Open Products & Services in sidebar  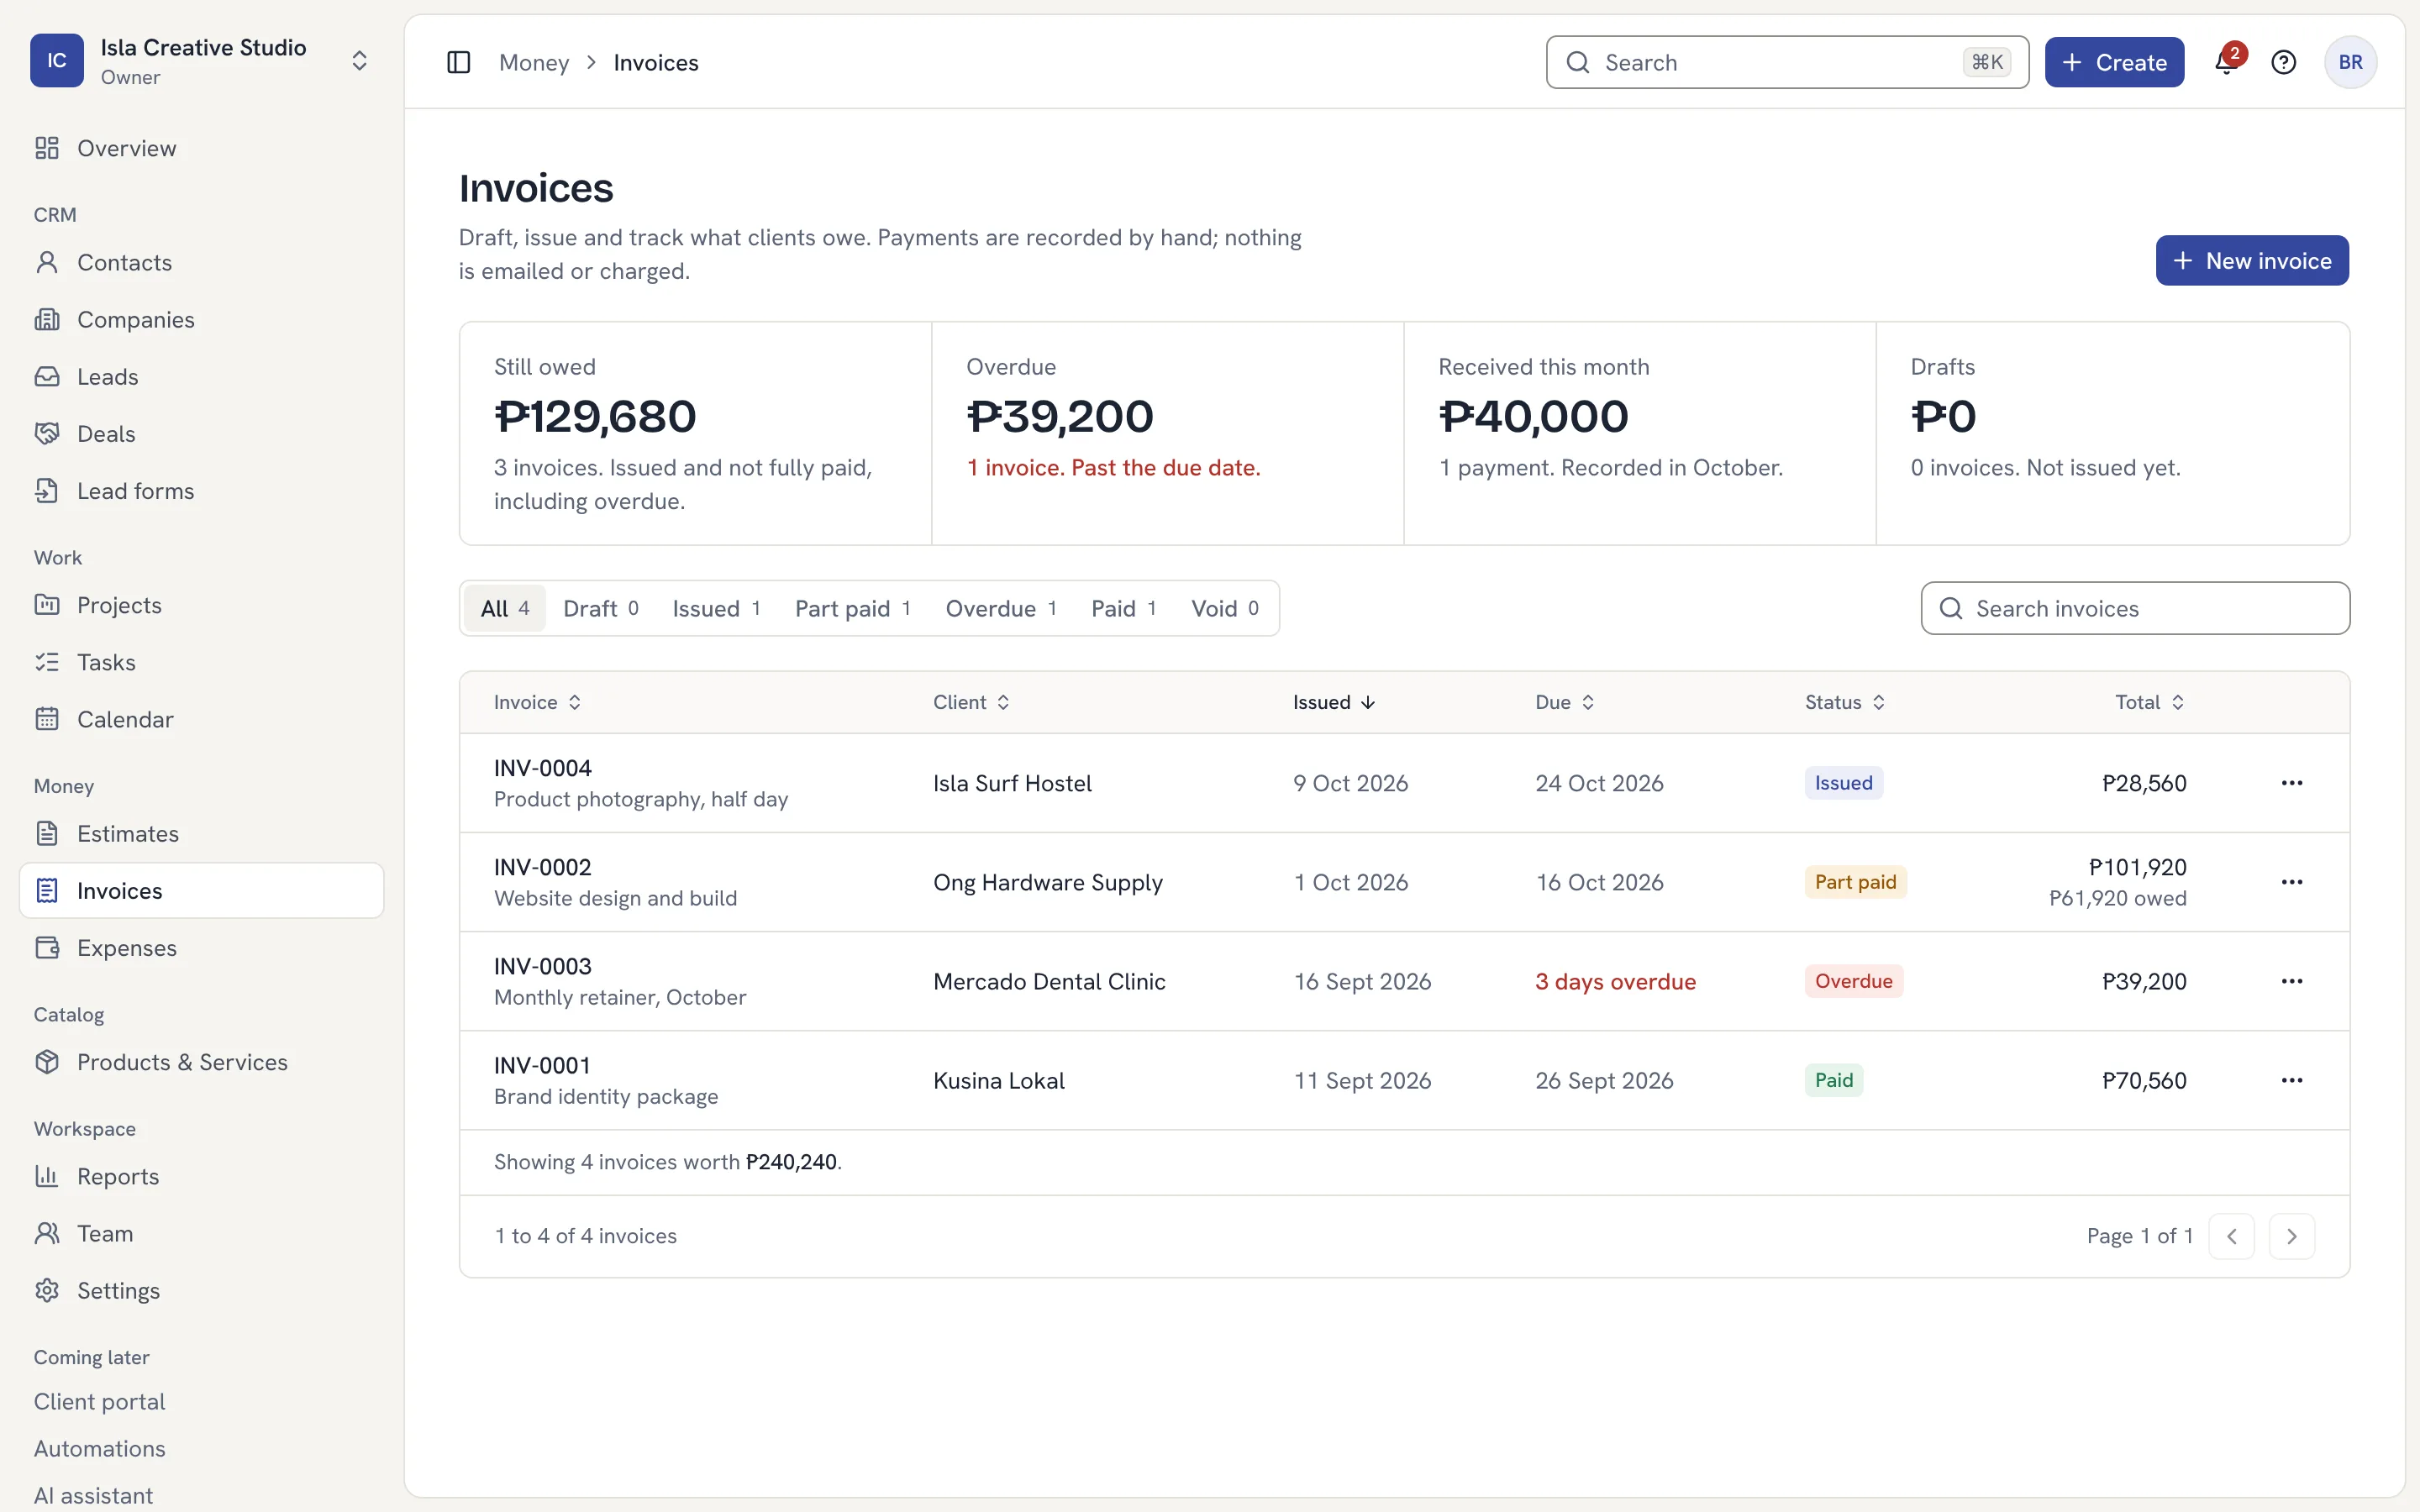click(x=201, y=1062)
